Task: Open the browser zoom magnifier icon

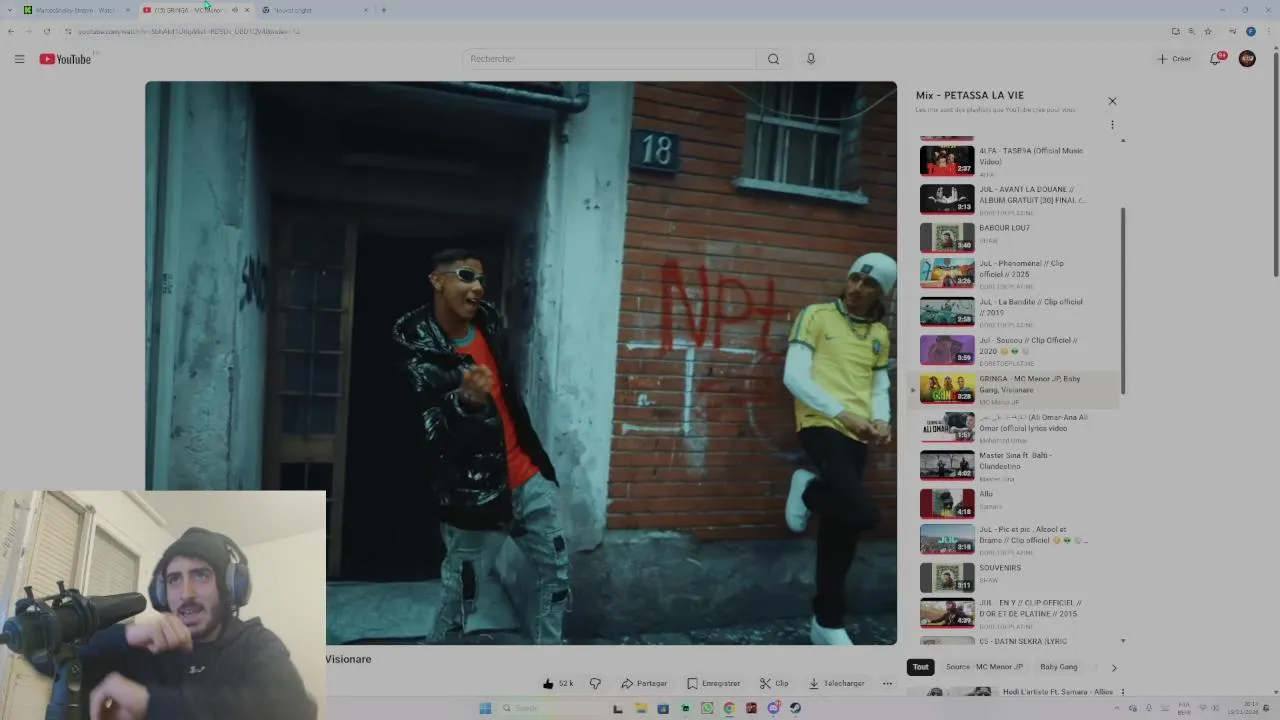Action: tap(1192, 31)
